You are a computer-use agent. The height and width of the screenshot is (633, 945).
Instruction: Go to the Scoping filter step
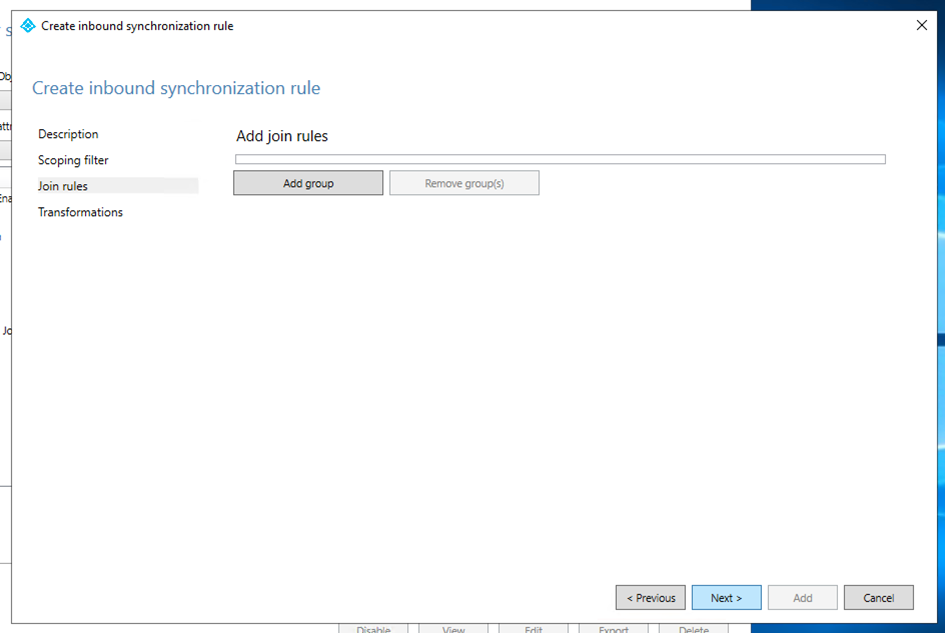point(73,160)
